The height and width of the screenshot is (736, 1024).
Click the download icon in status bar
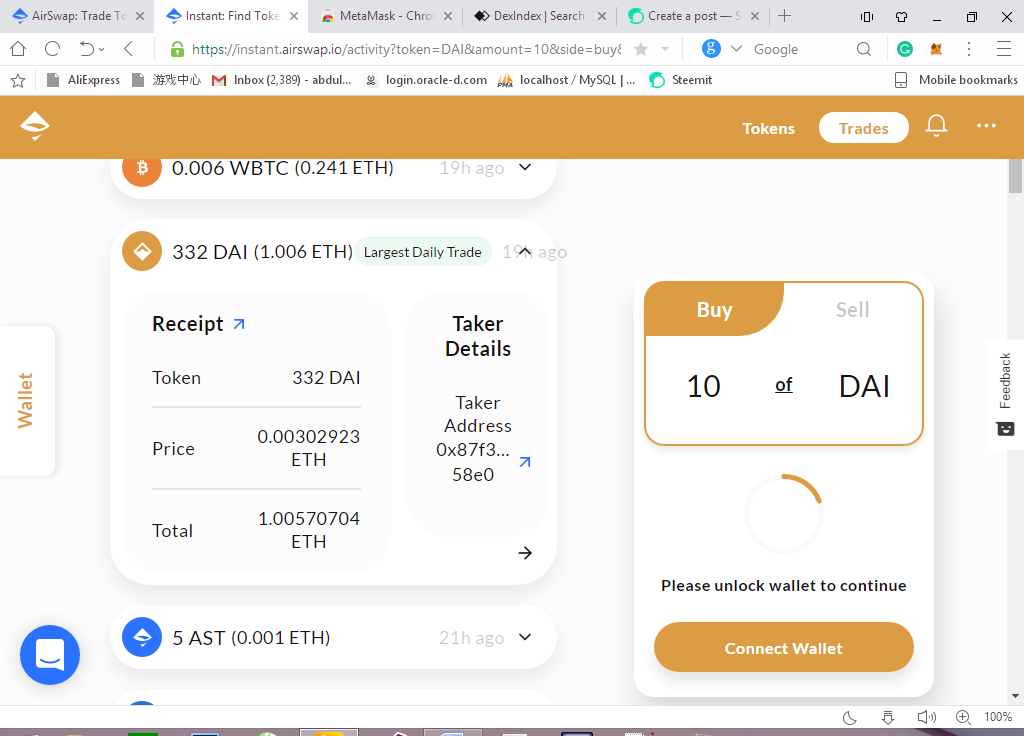point(888,718)
